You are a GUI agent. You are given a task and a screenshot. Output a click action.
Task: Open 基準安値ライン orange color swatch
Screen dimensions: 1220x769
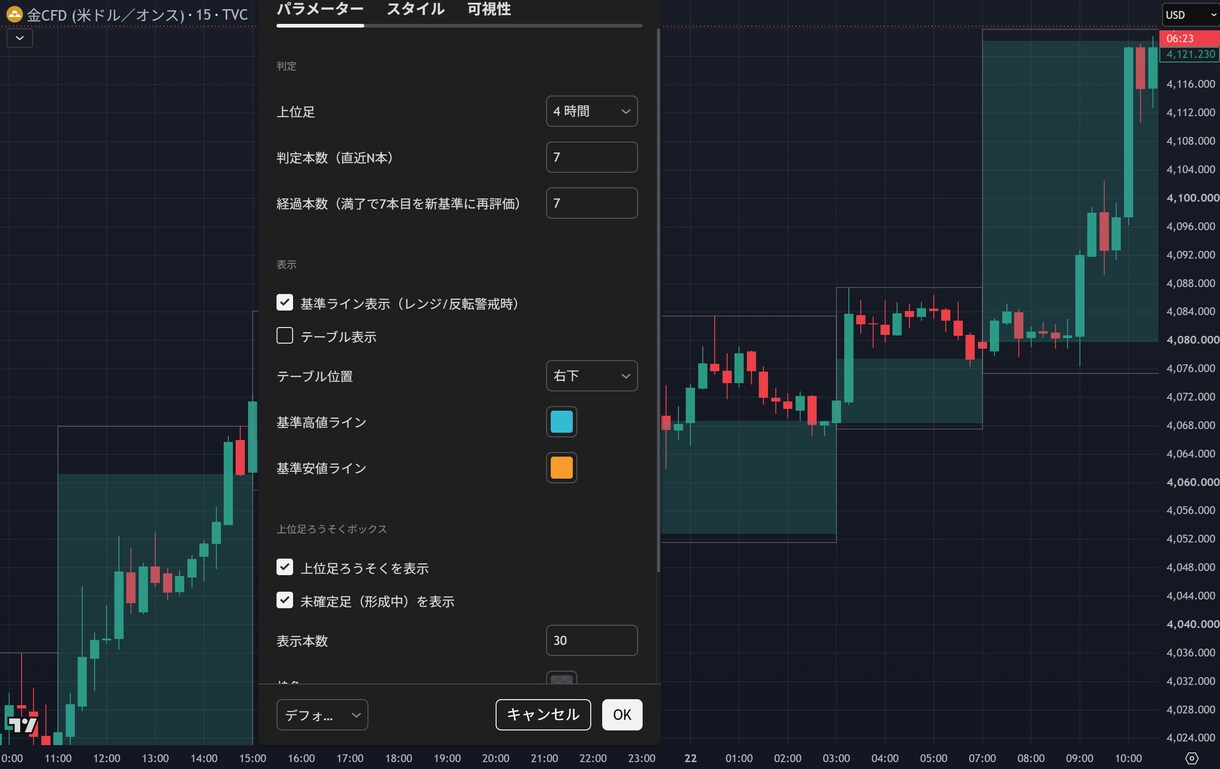(562, 468)
